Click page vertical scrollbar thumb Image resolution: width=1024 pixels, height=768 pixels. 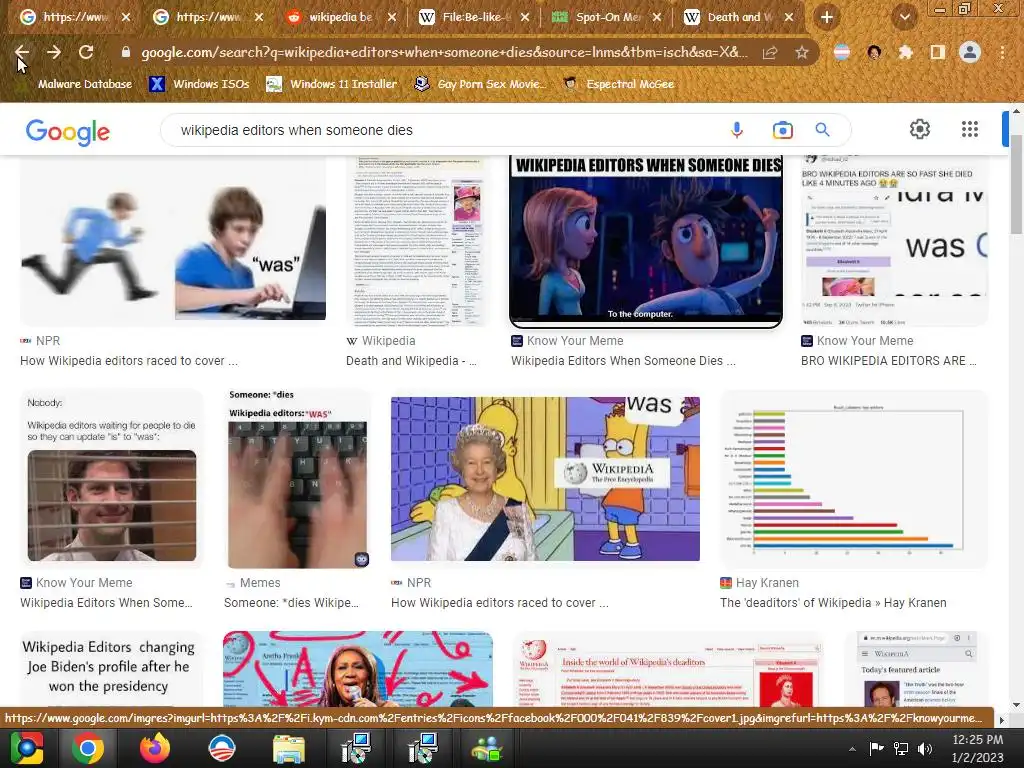pos(1016,184)
